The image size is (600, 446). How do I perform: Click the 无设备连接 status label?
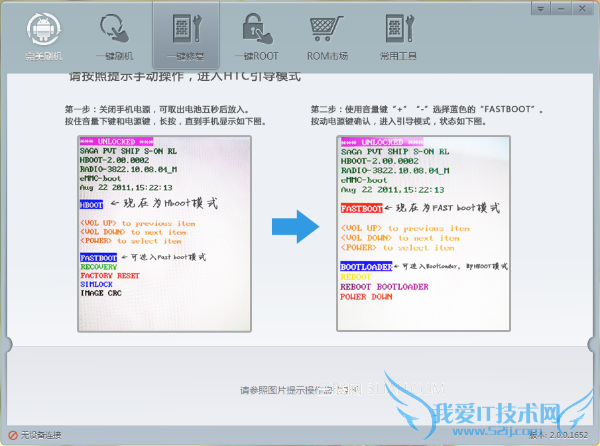[x=41, y=435]
